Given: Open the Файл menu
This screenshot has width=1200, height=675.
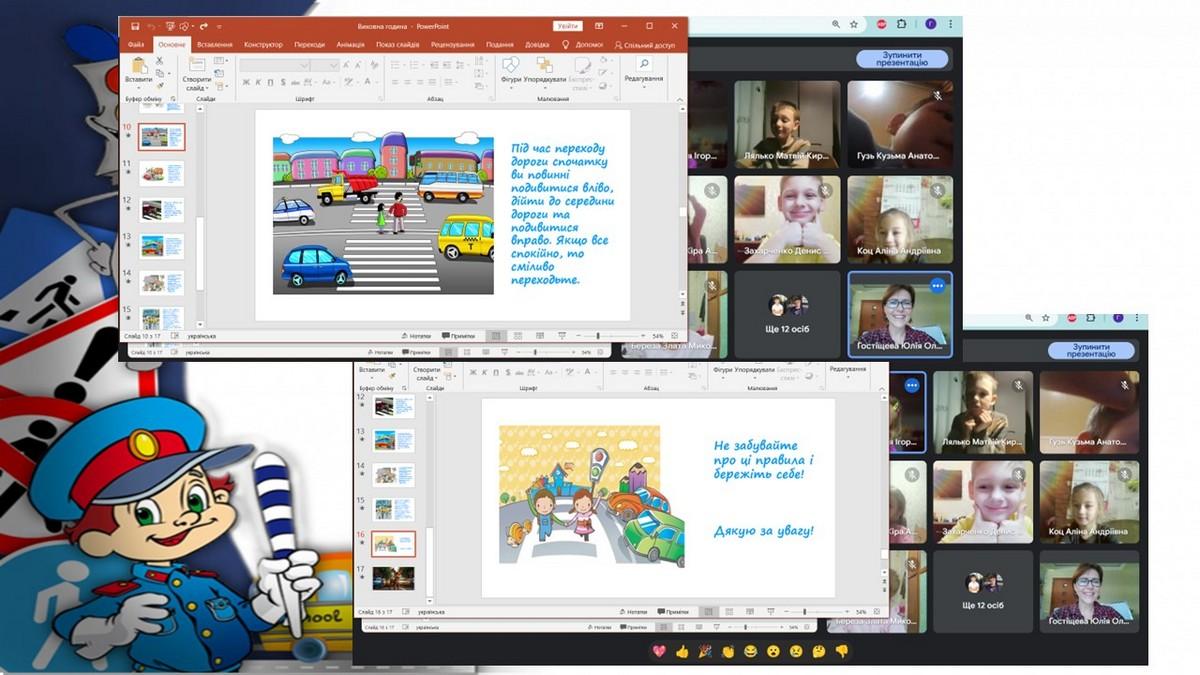Looking at the screenshot, I should [x=136, y=45].
